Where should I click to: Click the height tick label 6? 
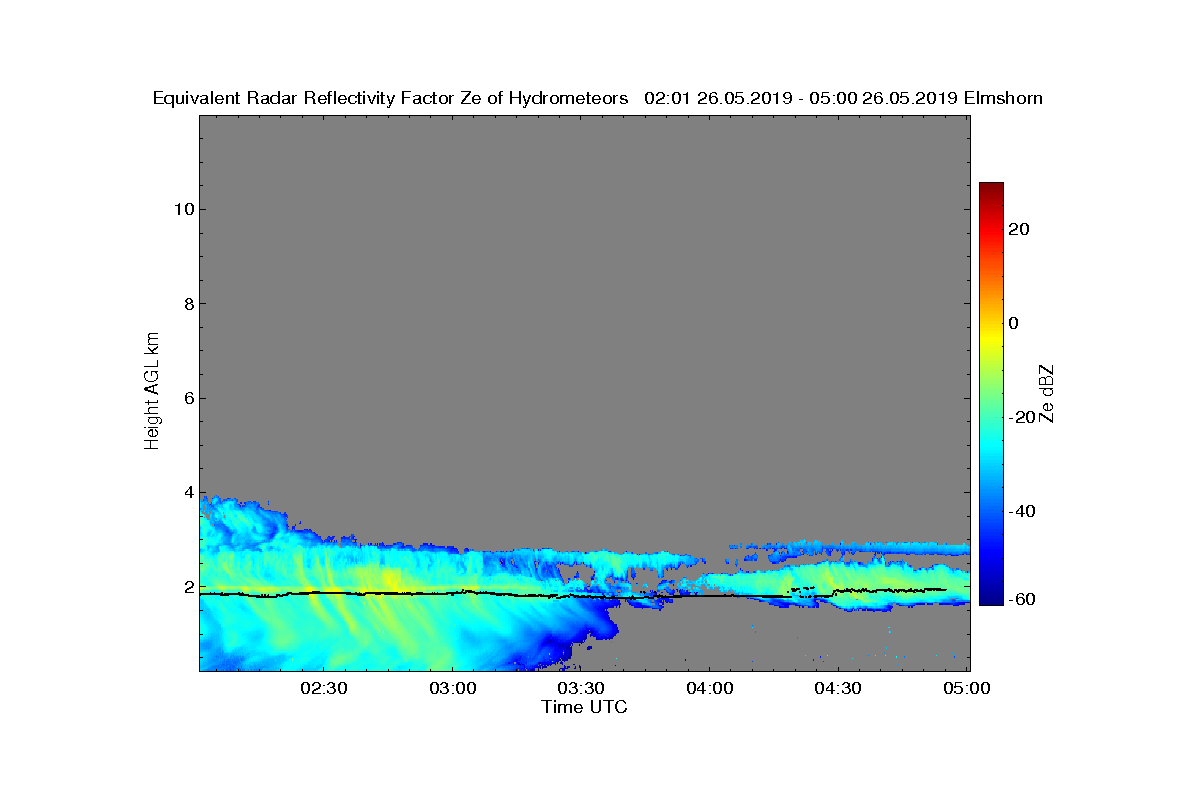(x=188, y=398)
